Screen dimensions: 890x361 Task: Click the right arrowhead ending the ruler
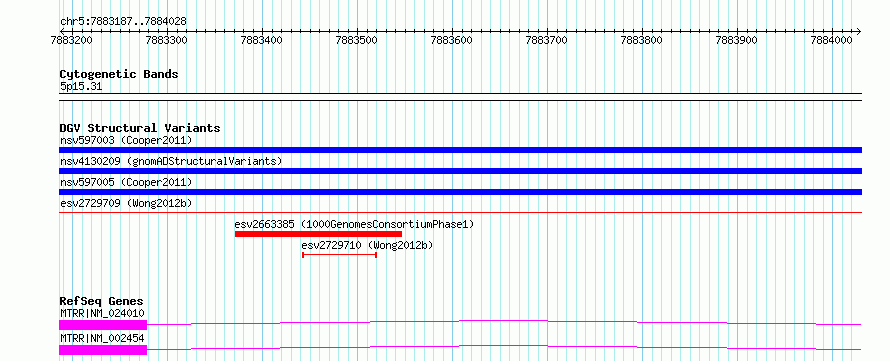858,31
